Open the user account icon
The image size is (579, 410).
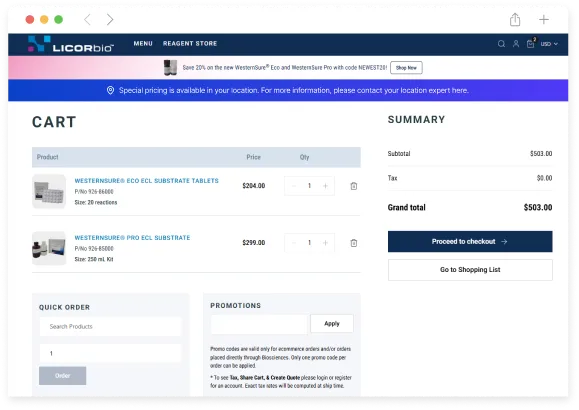pyautogui.click(x=516, y=44)
